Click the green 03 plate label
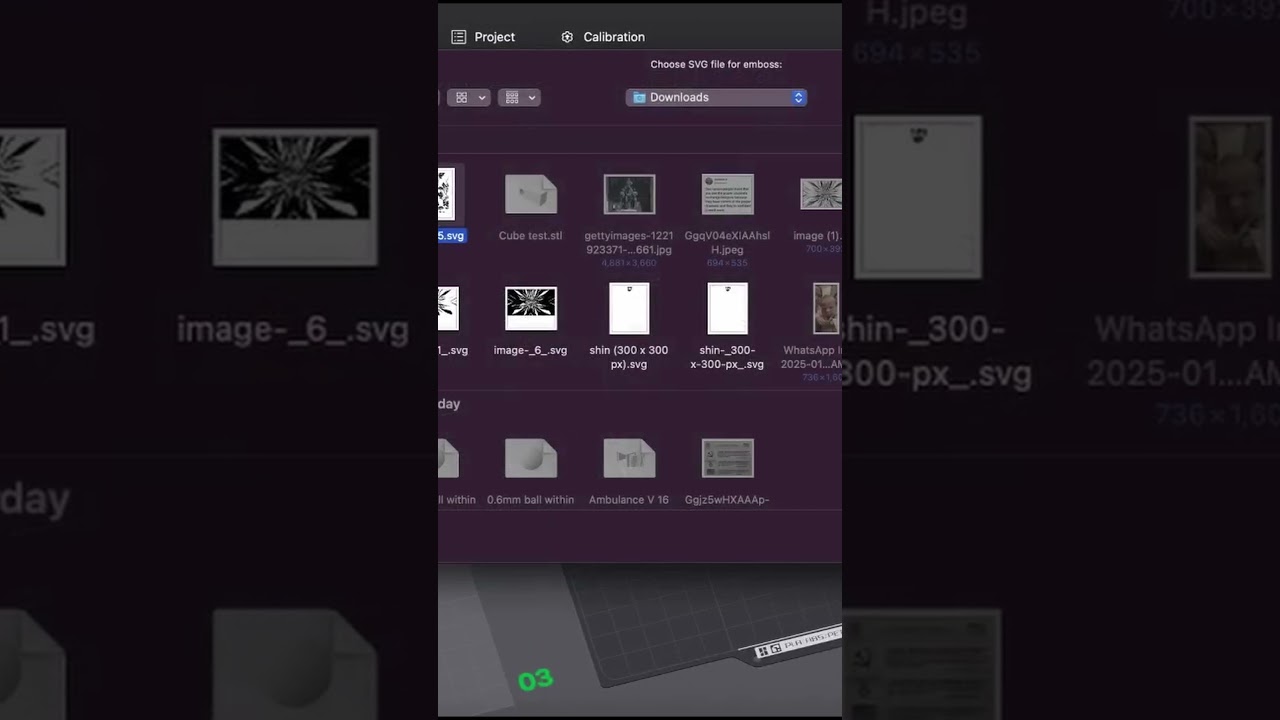 (535, 680)
